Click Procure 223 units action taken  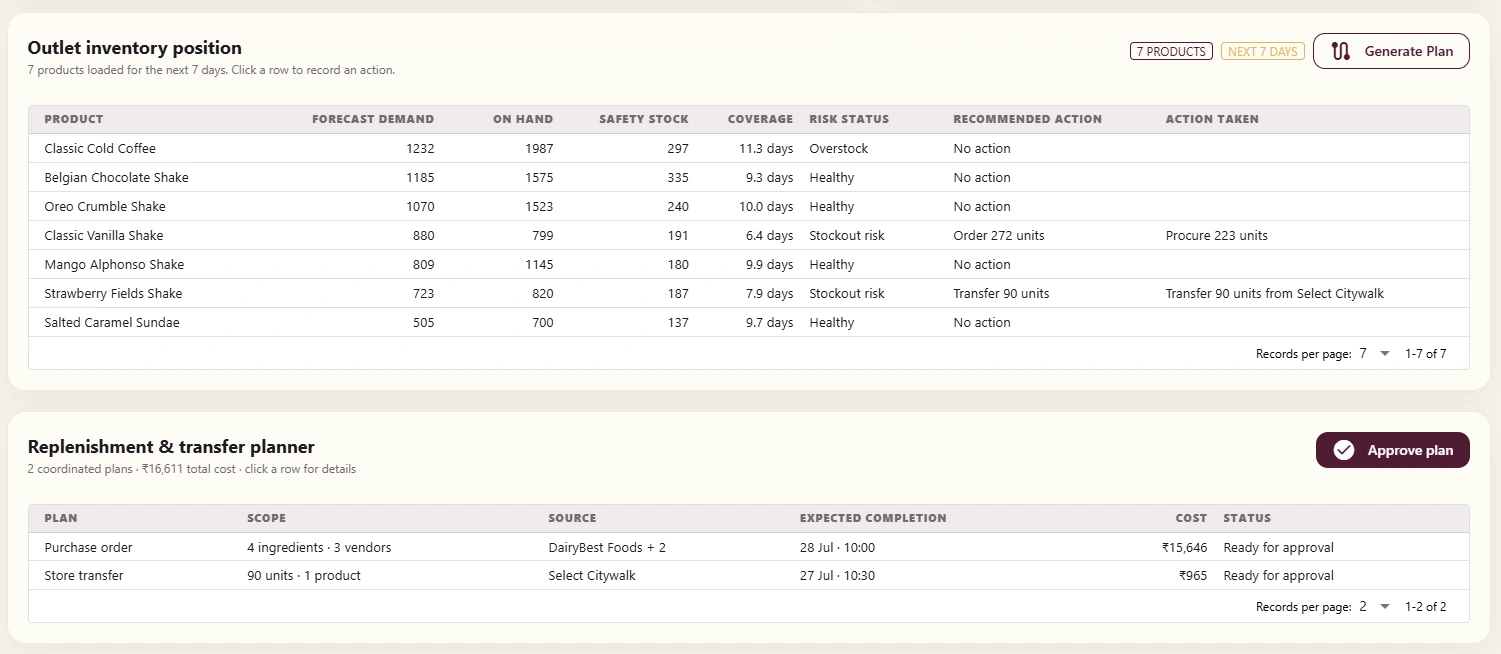pos(1216,235)
